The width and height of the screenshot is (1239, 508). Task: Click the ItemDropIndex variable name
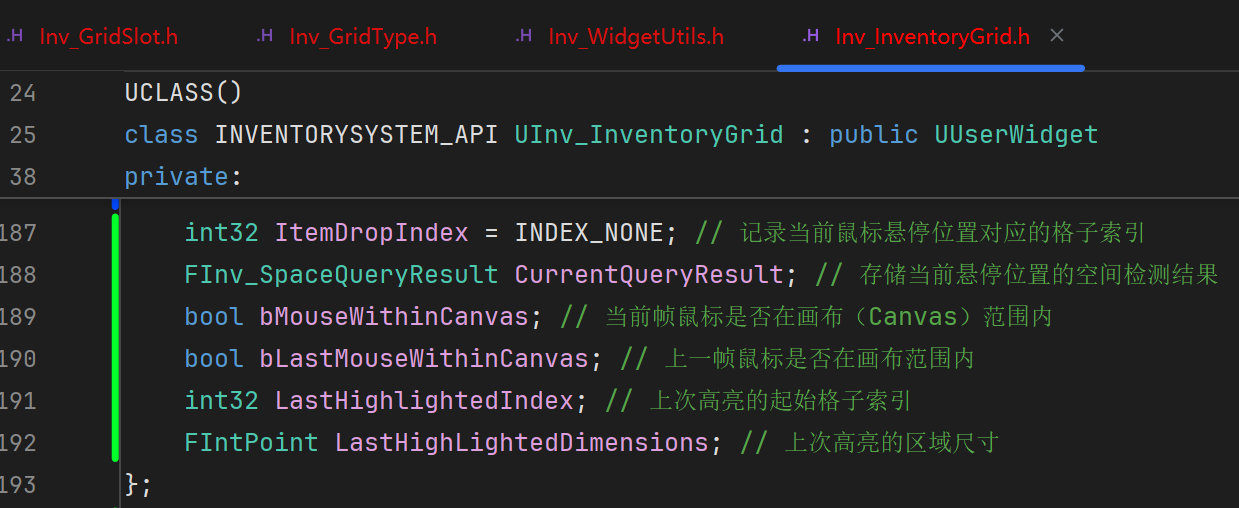[372, 233]
